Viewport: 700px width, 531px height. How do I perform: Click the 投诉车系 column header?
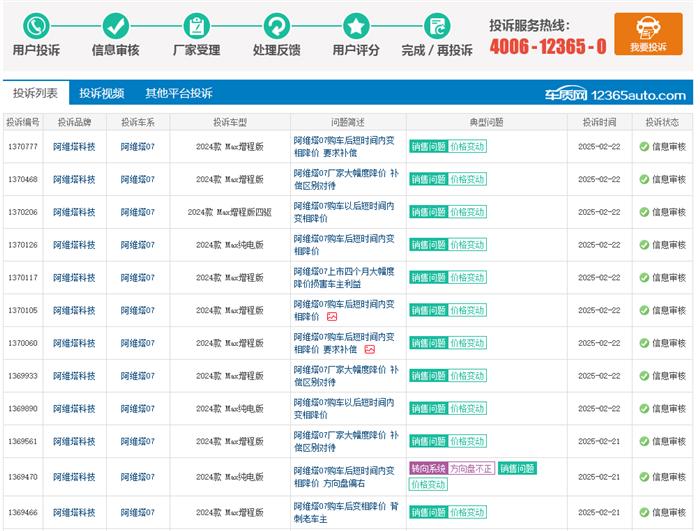click(x=138, y=122)
